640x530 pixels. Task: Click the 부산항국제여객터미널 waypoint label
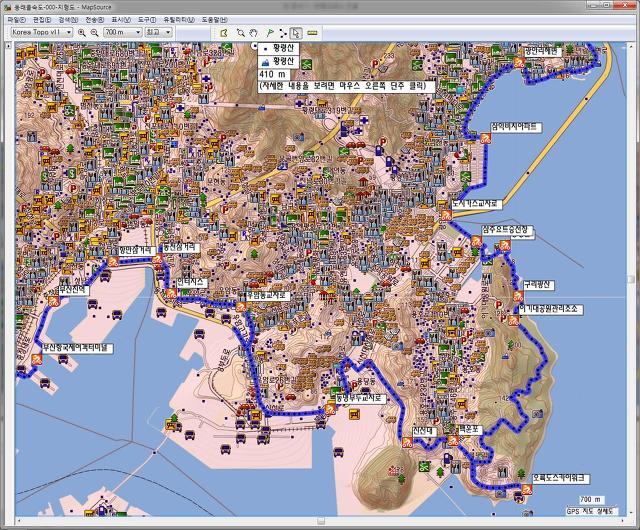78,348
